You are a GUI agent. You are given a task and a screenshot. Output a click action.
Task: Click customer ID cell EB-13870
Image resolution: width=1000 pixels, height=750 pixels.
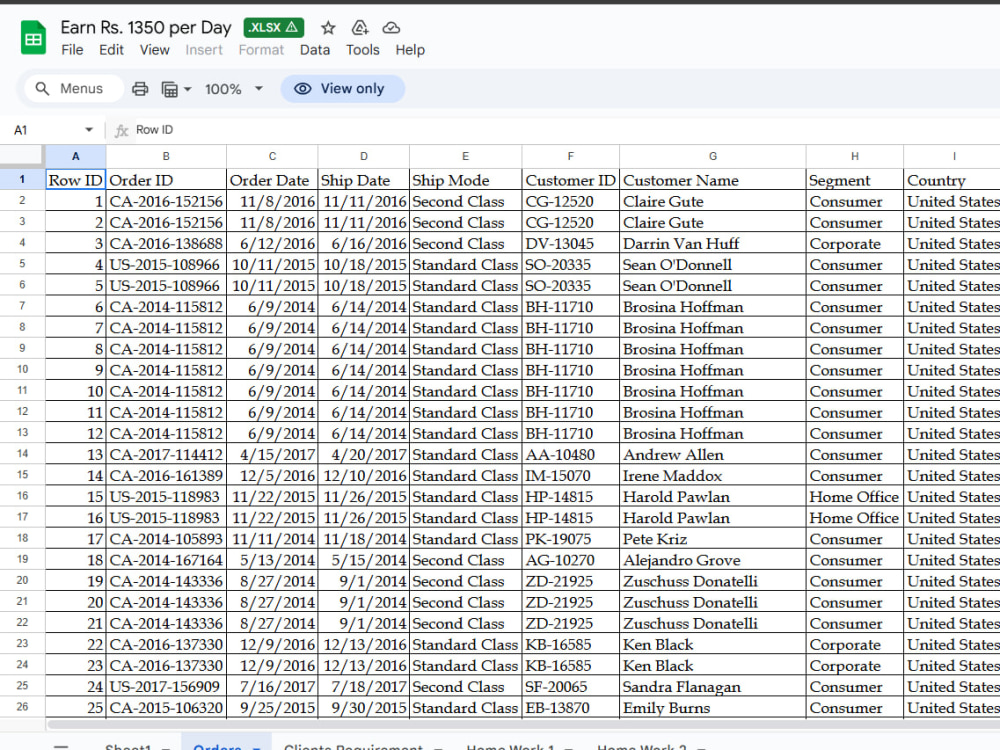(x=570, y=708)
